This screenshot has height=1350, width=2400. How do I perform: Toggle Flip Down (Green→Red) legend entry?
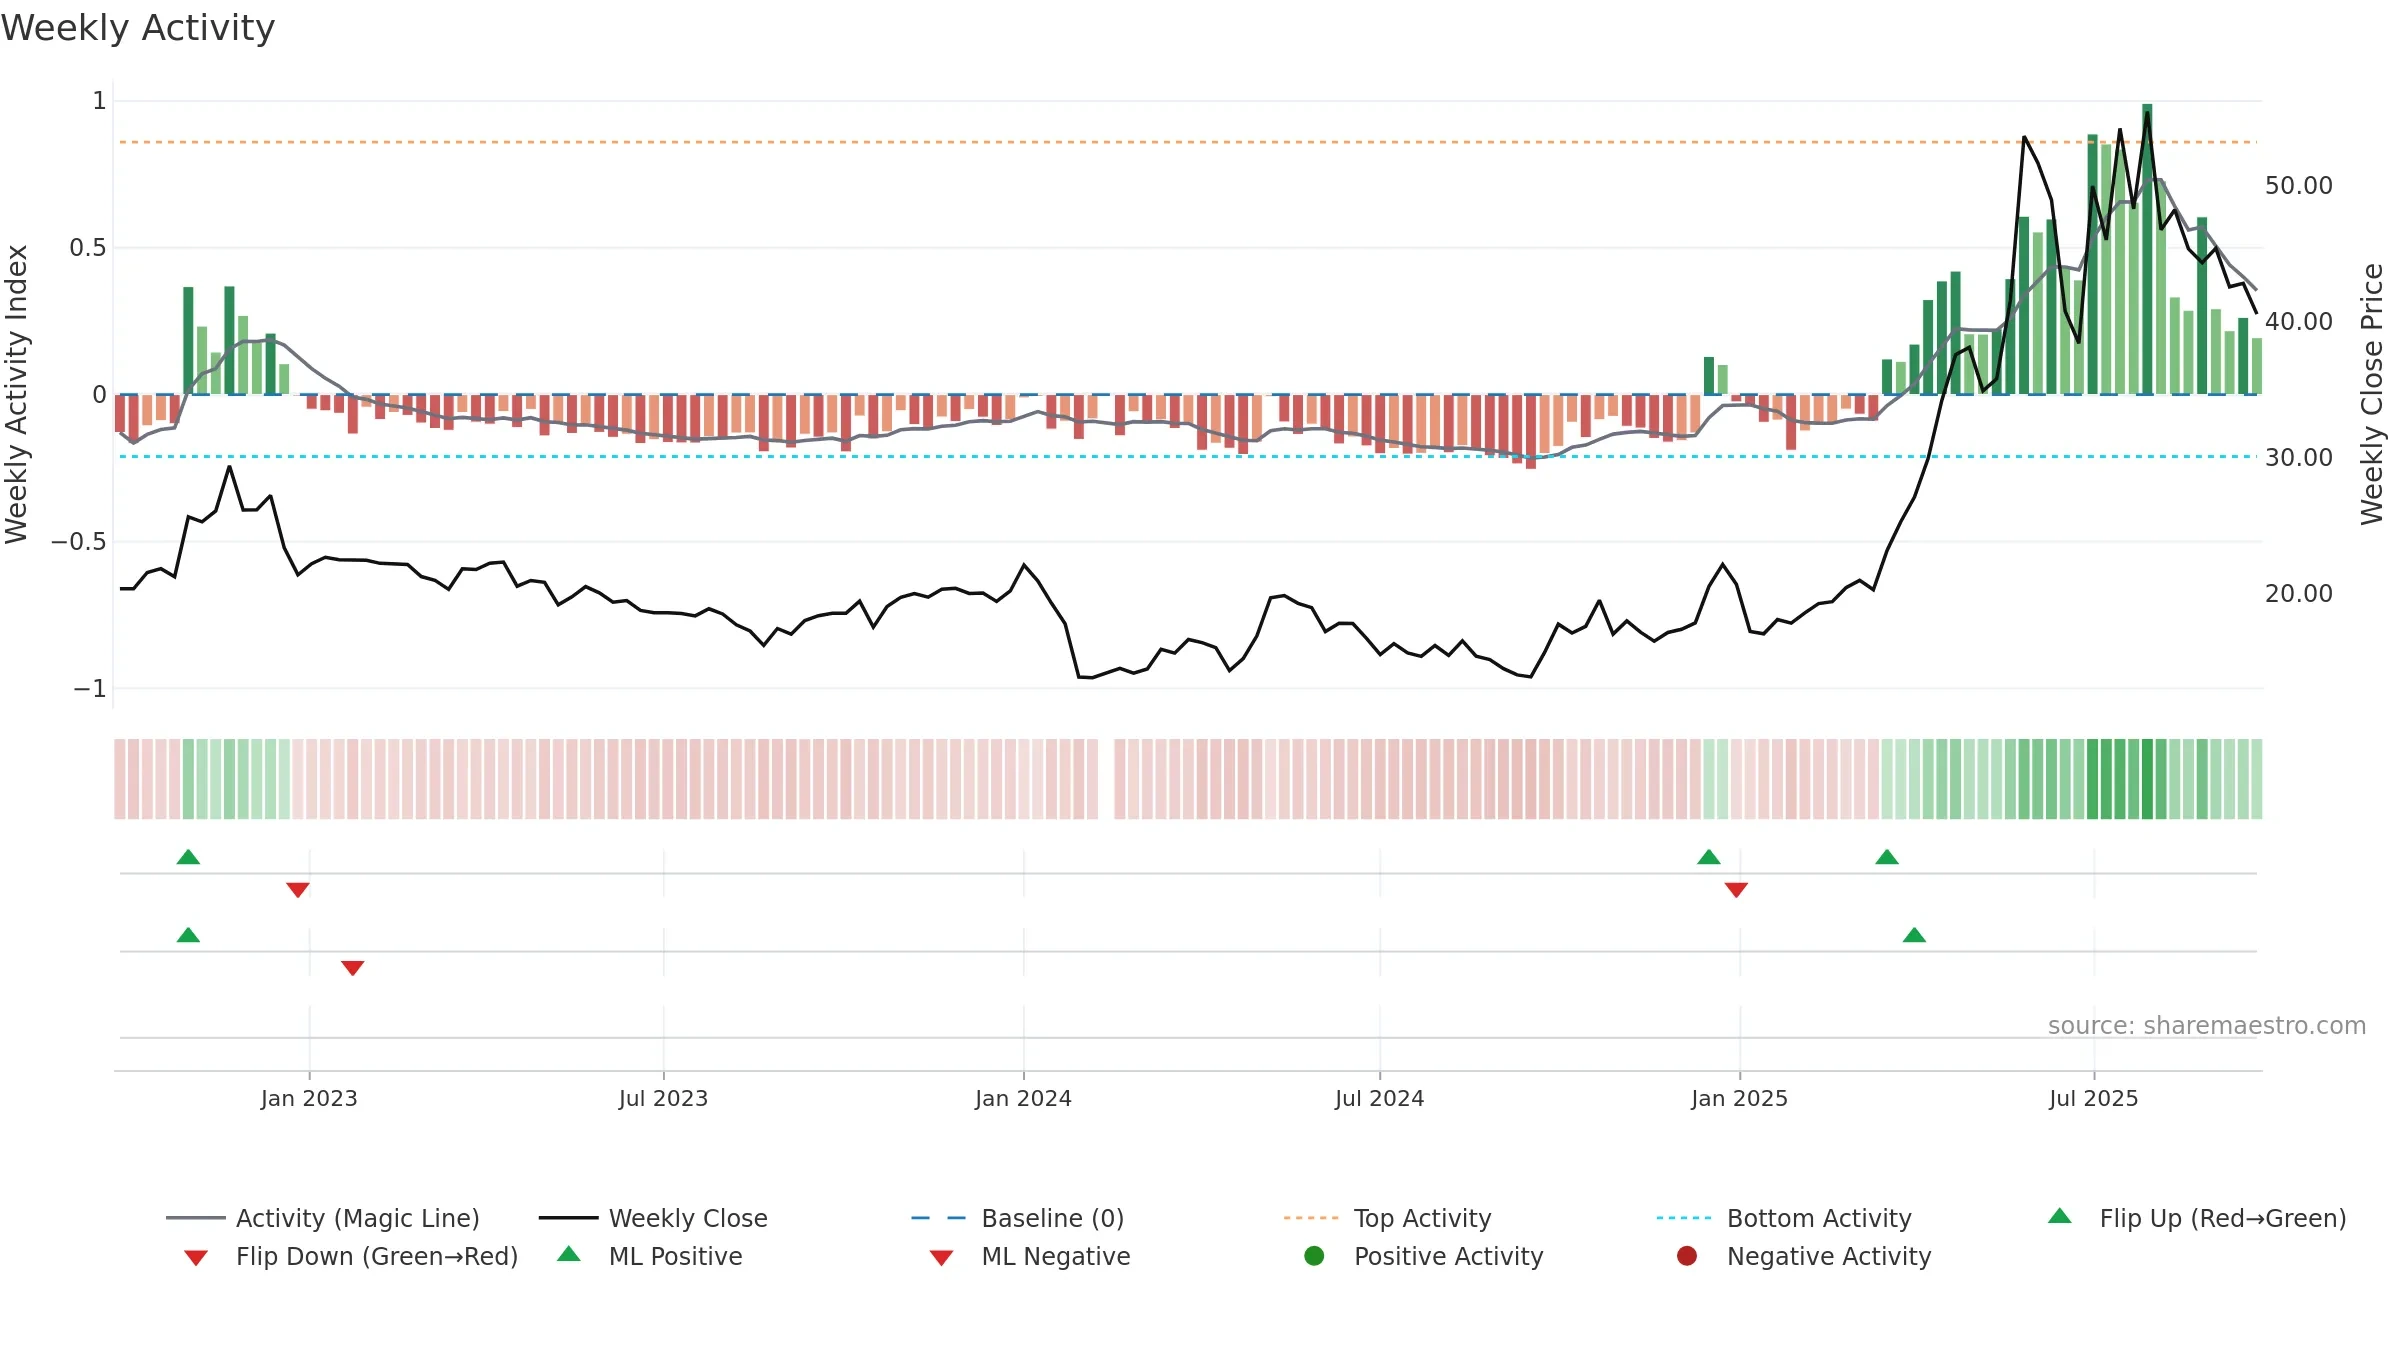350,1256
